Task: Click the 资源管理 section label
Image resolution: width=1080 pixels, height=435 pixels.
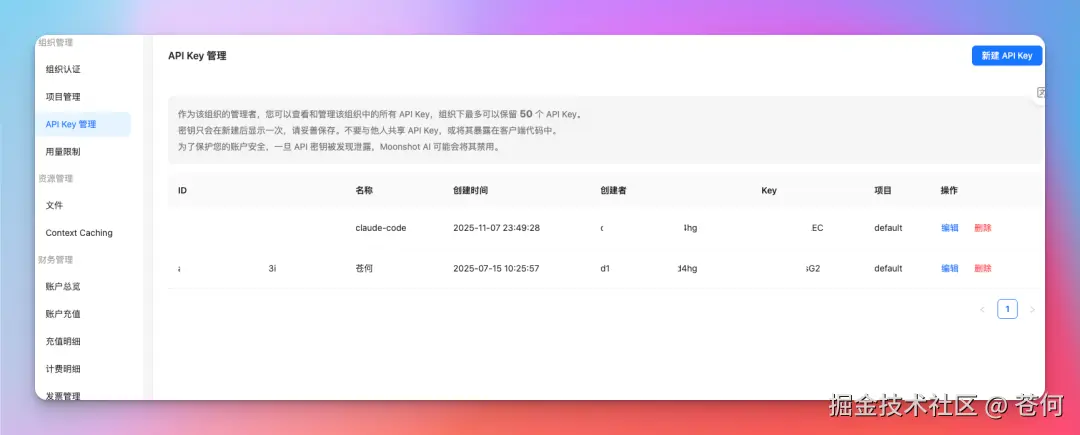Action: [x=56, y=178]
